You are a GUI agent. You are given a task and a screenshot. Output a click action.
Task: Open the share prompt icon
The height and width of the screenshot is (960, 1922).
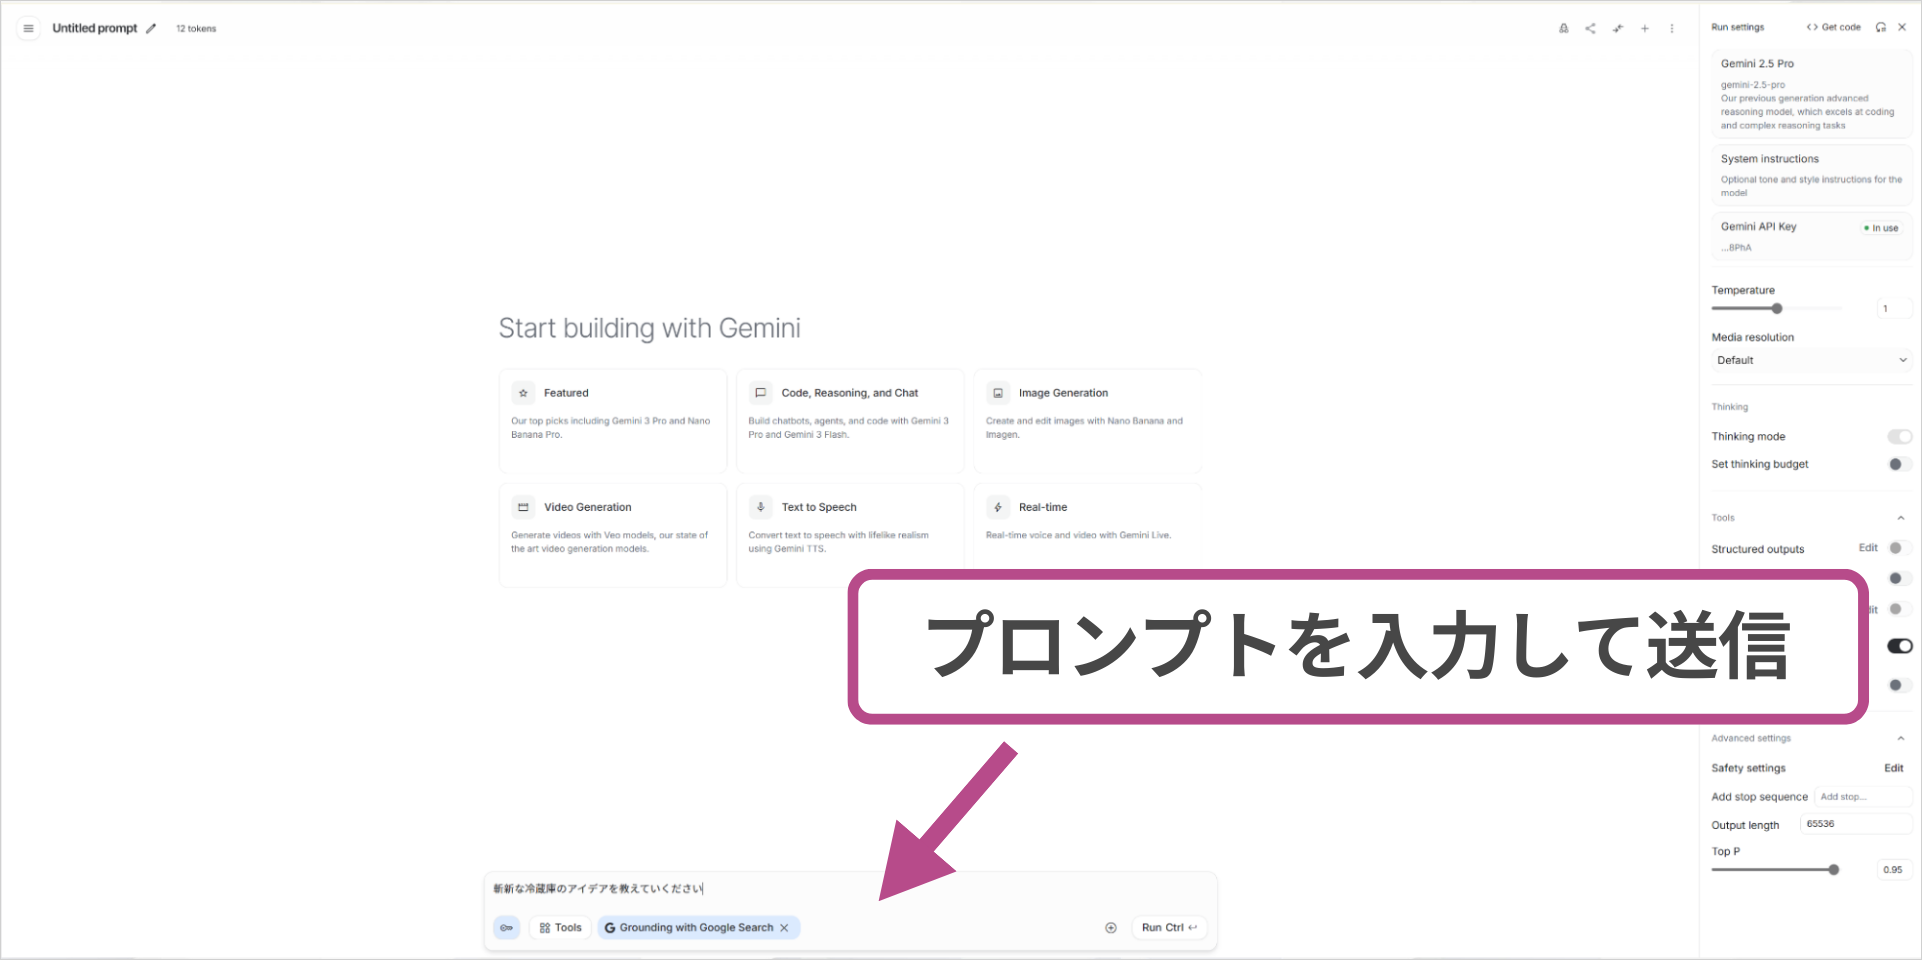pos(1590,28)
